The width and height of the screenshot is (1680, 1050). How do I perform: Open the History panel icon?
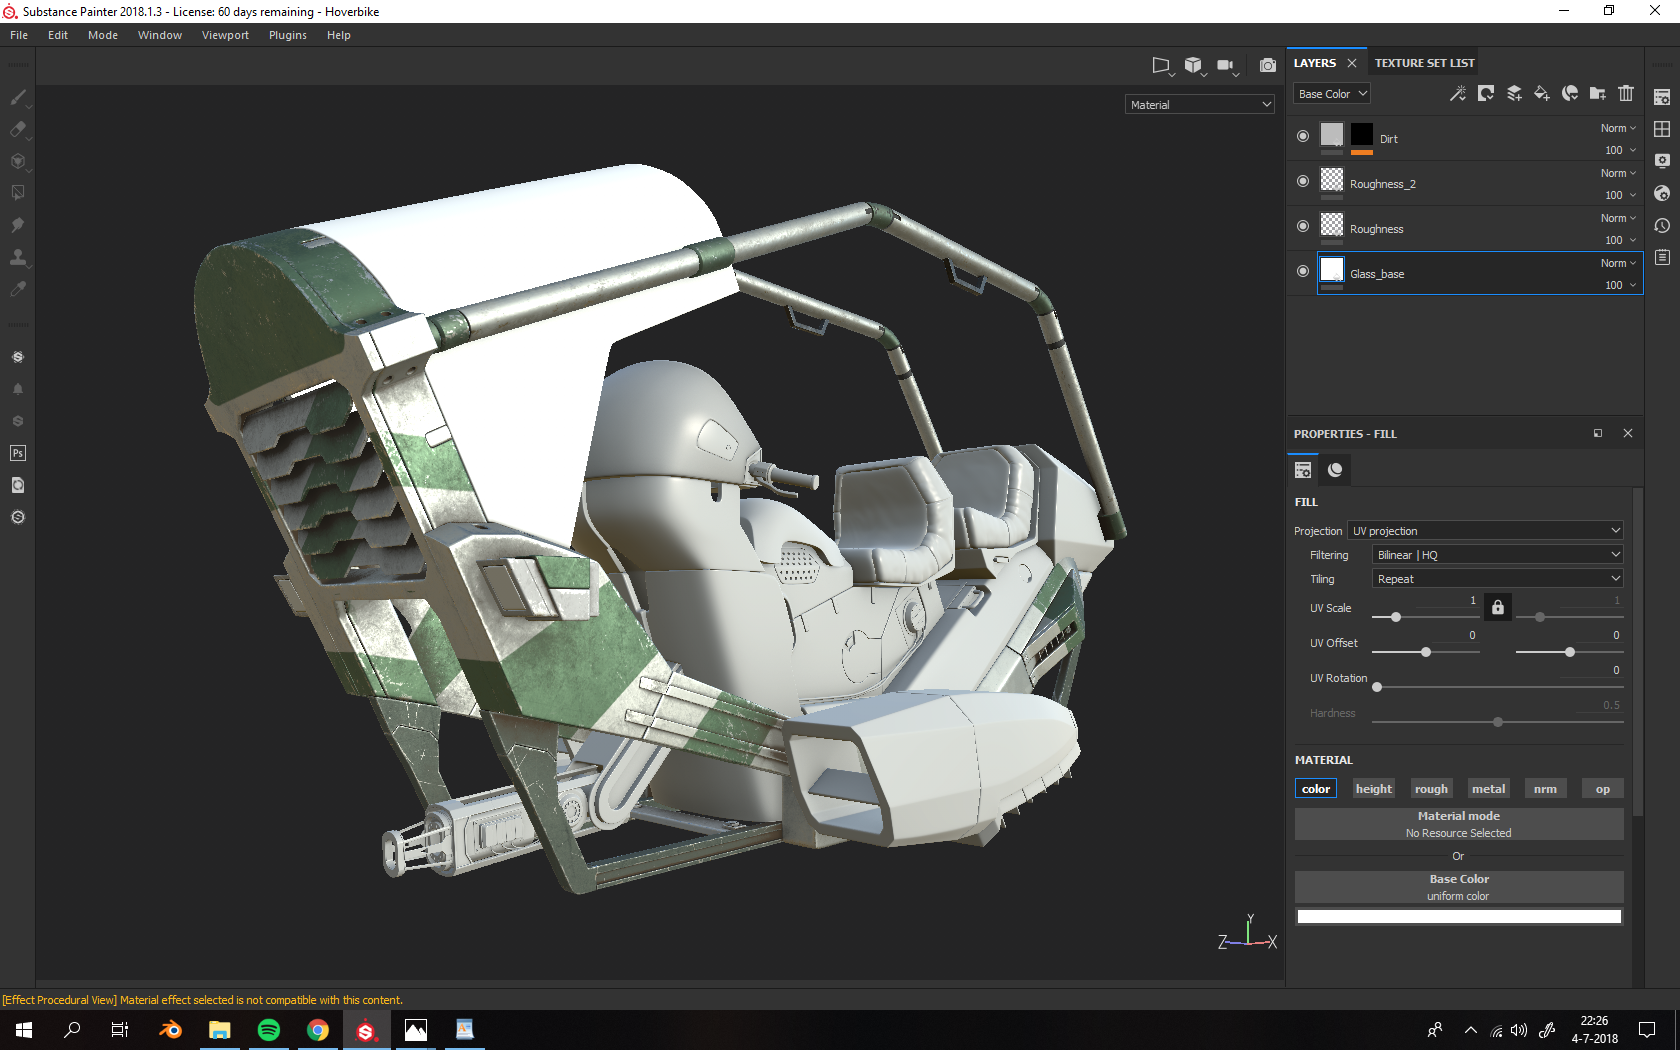pyautogui.click(x=1662, y=226)
